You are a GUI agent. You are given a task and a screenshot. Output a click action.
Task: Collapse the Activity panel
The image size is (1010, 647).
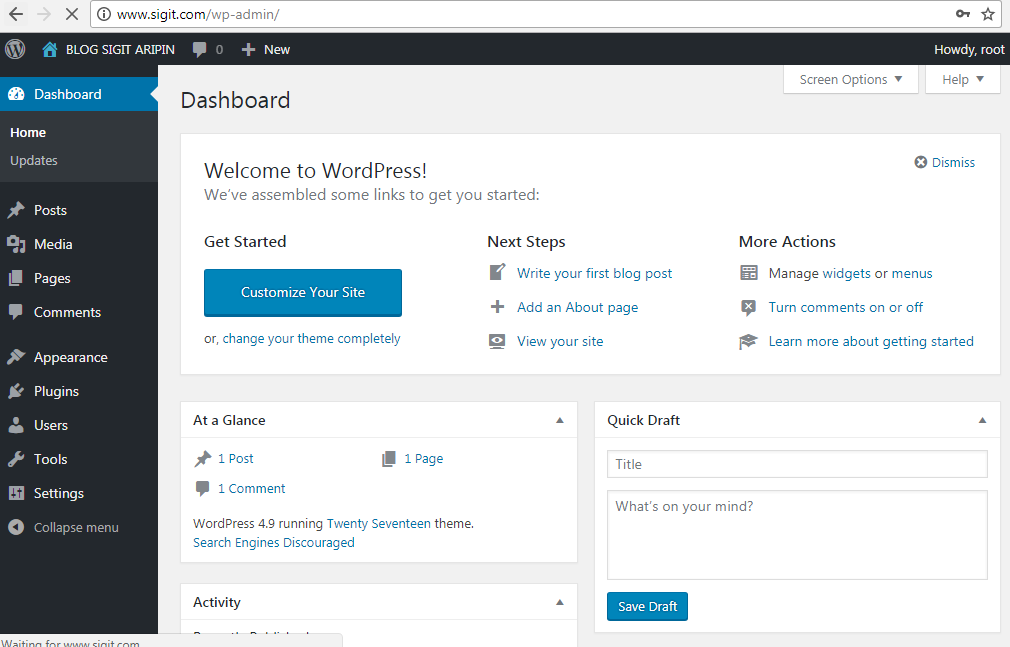point(560,602)
